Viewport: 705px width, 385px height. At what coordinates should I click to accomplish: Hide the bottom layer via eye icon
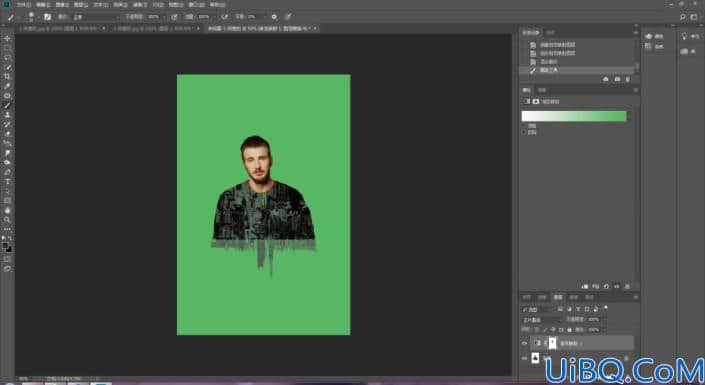pos(524,358)
